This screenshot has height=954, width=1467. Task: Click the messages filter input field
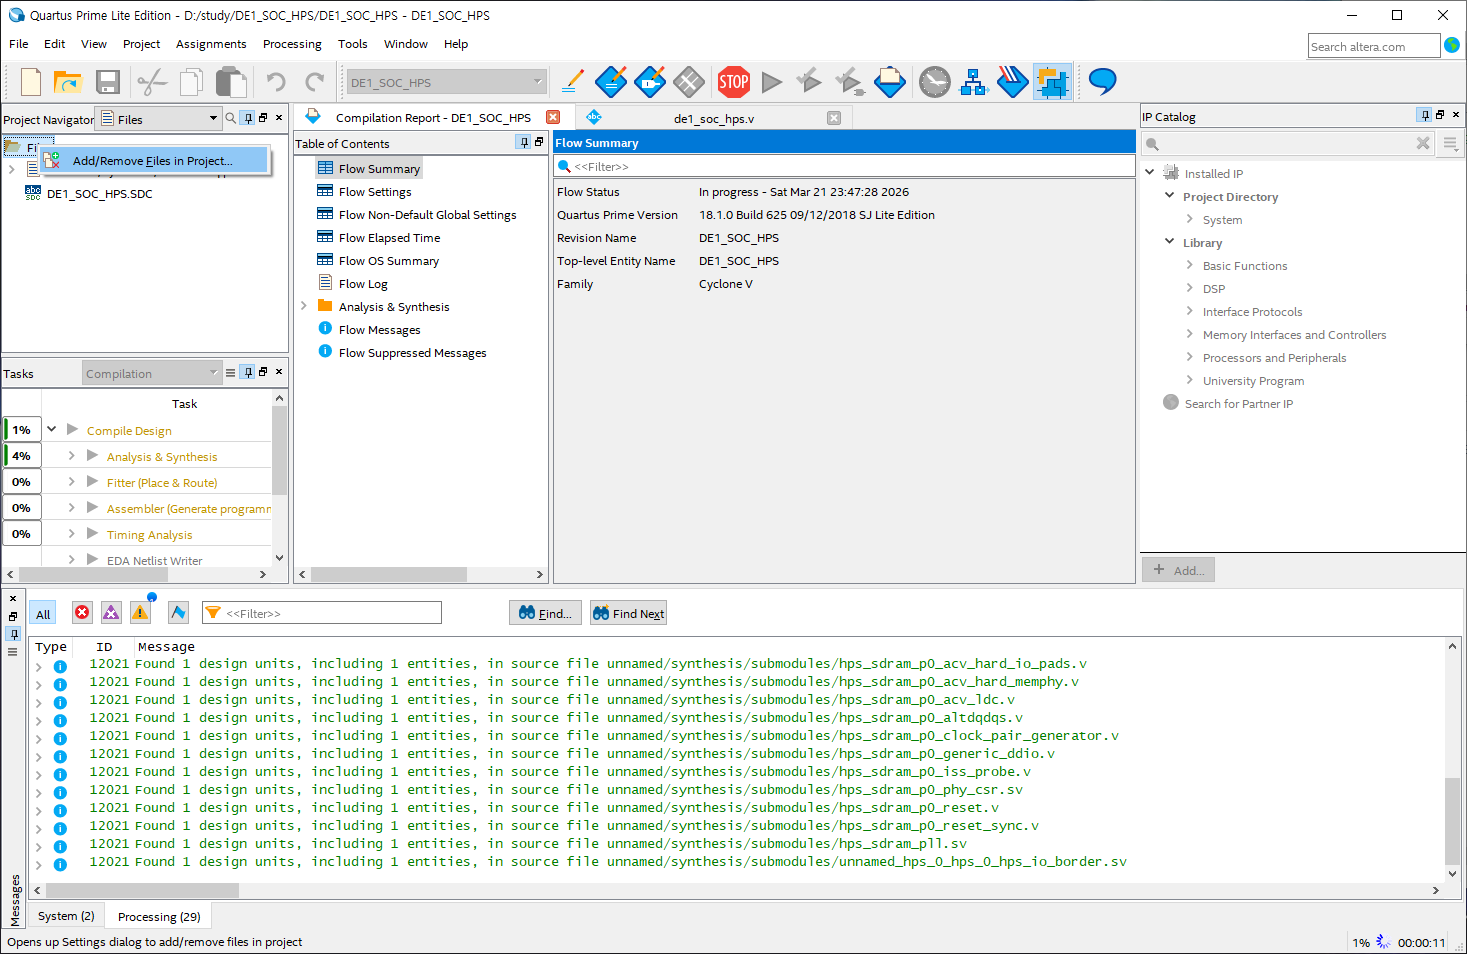(x=322, y=613)
